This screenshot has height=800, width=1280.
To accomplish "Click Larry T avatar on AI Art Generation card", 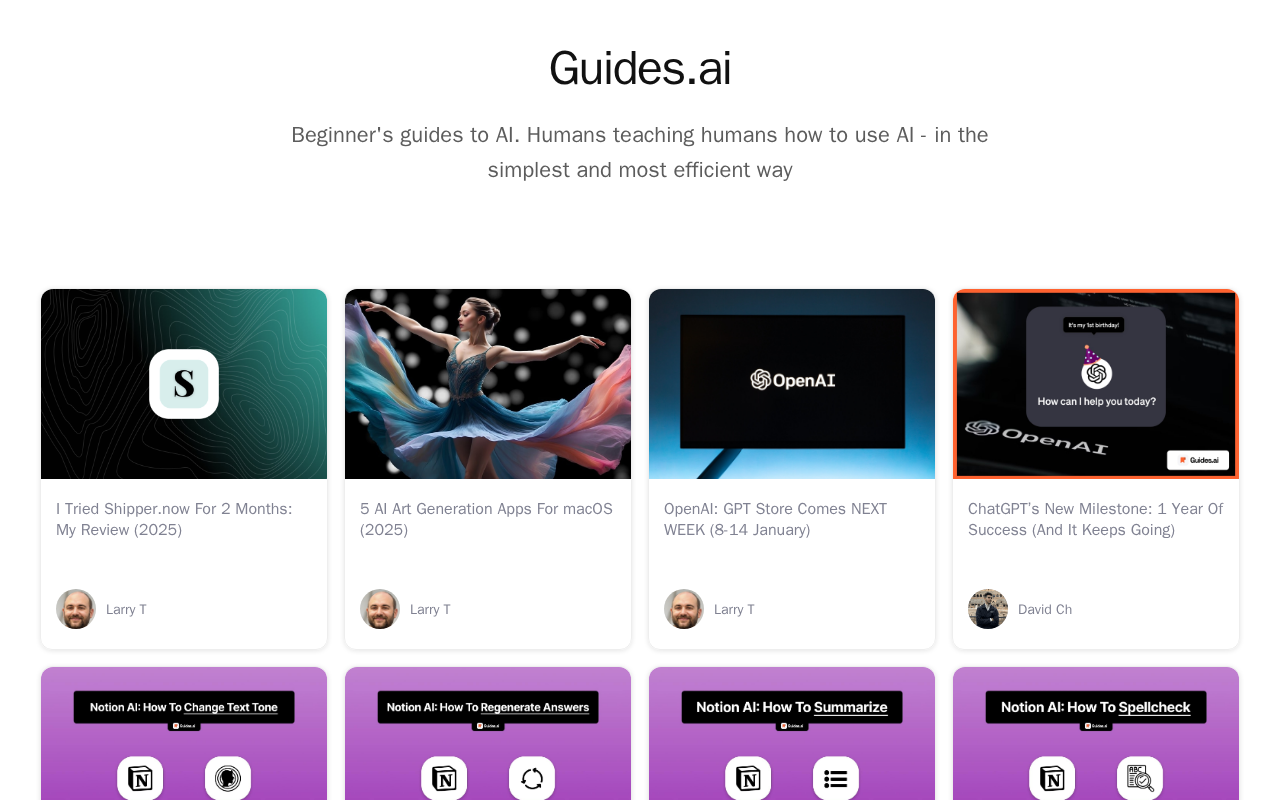I will 380,609.
